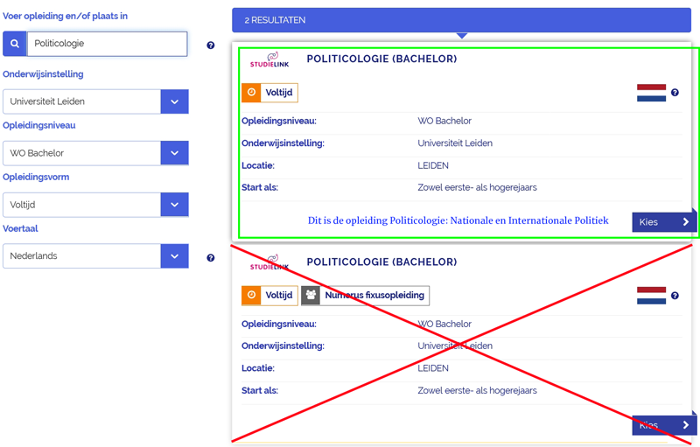Open help icon next to Voertaal dropdown
Screen dimensions: 700x447
(211, 258)
